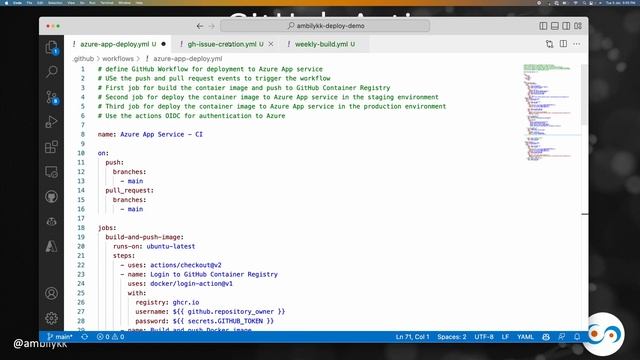Open the Accounts menu icon

pyautogui.click(x=51, y=293)
